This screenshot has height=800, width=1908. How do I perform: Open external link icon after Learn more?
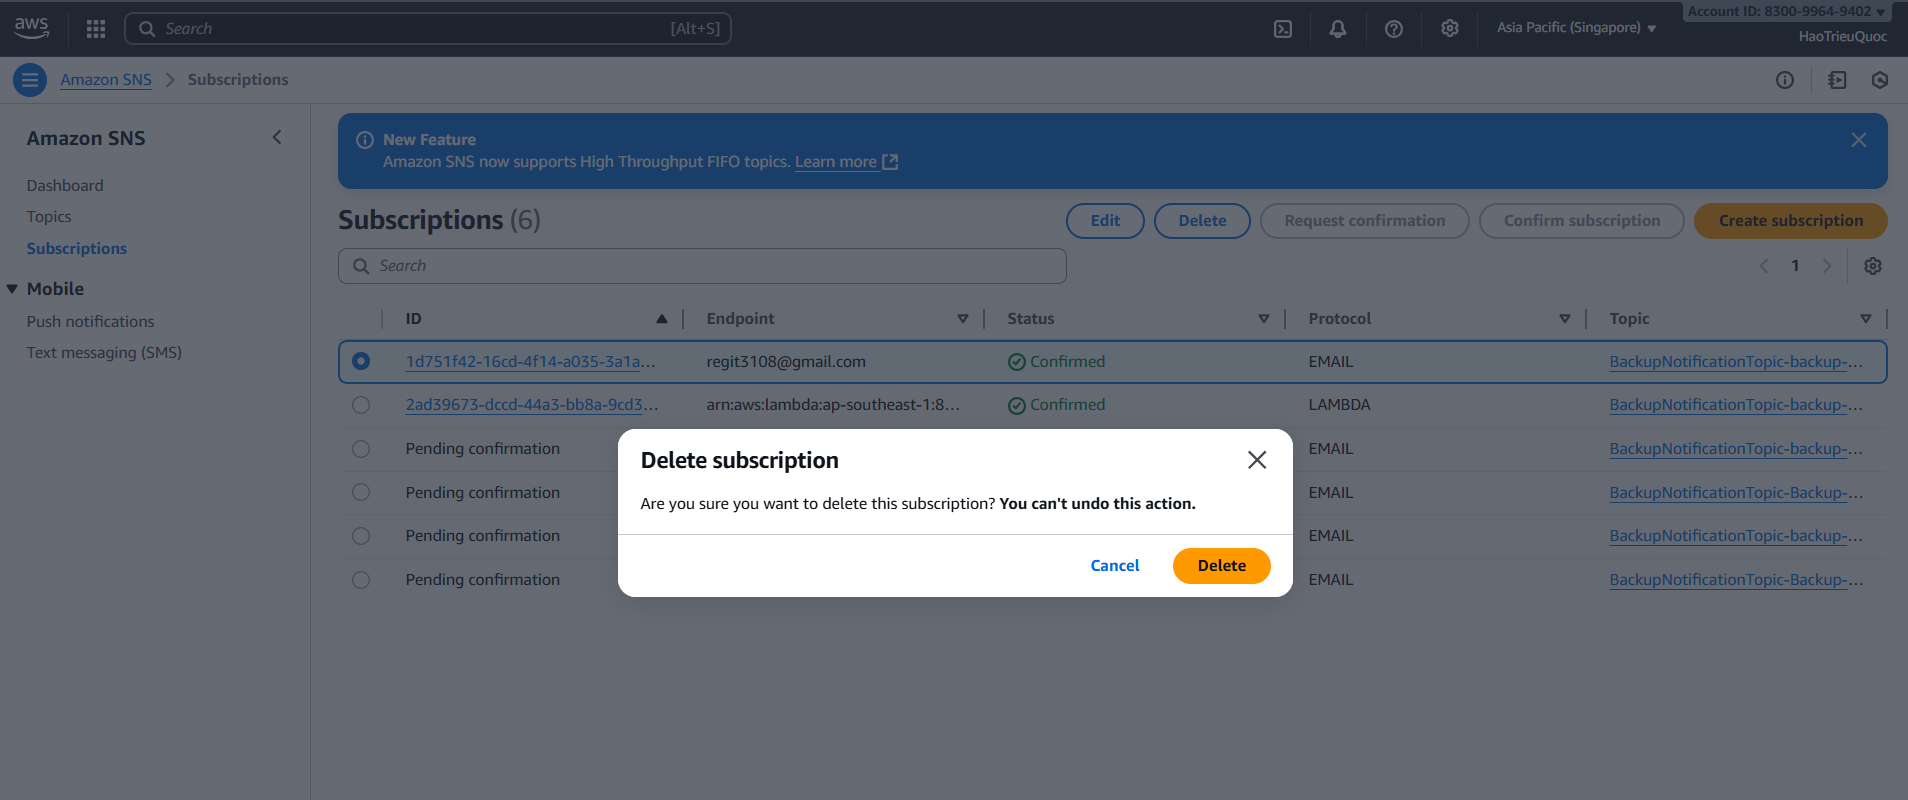tap(890, 162)
